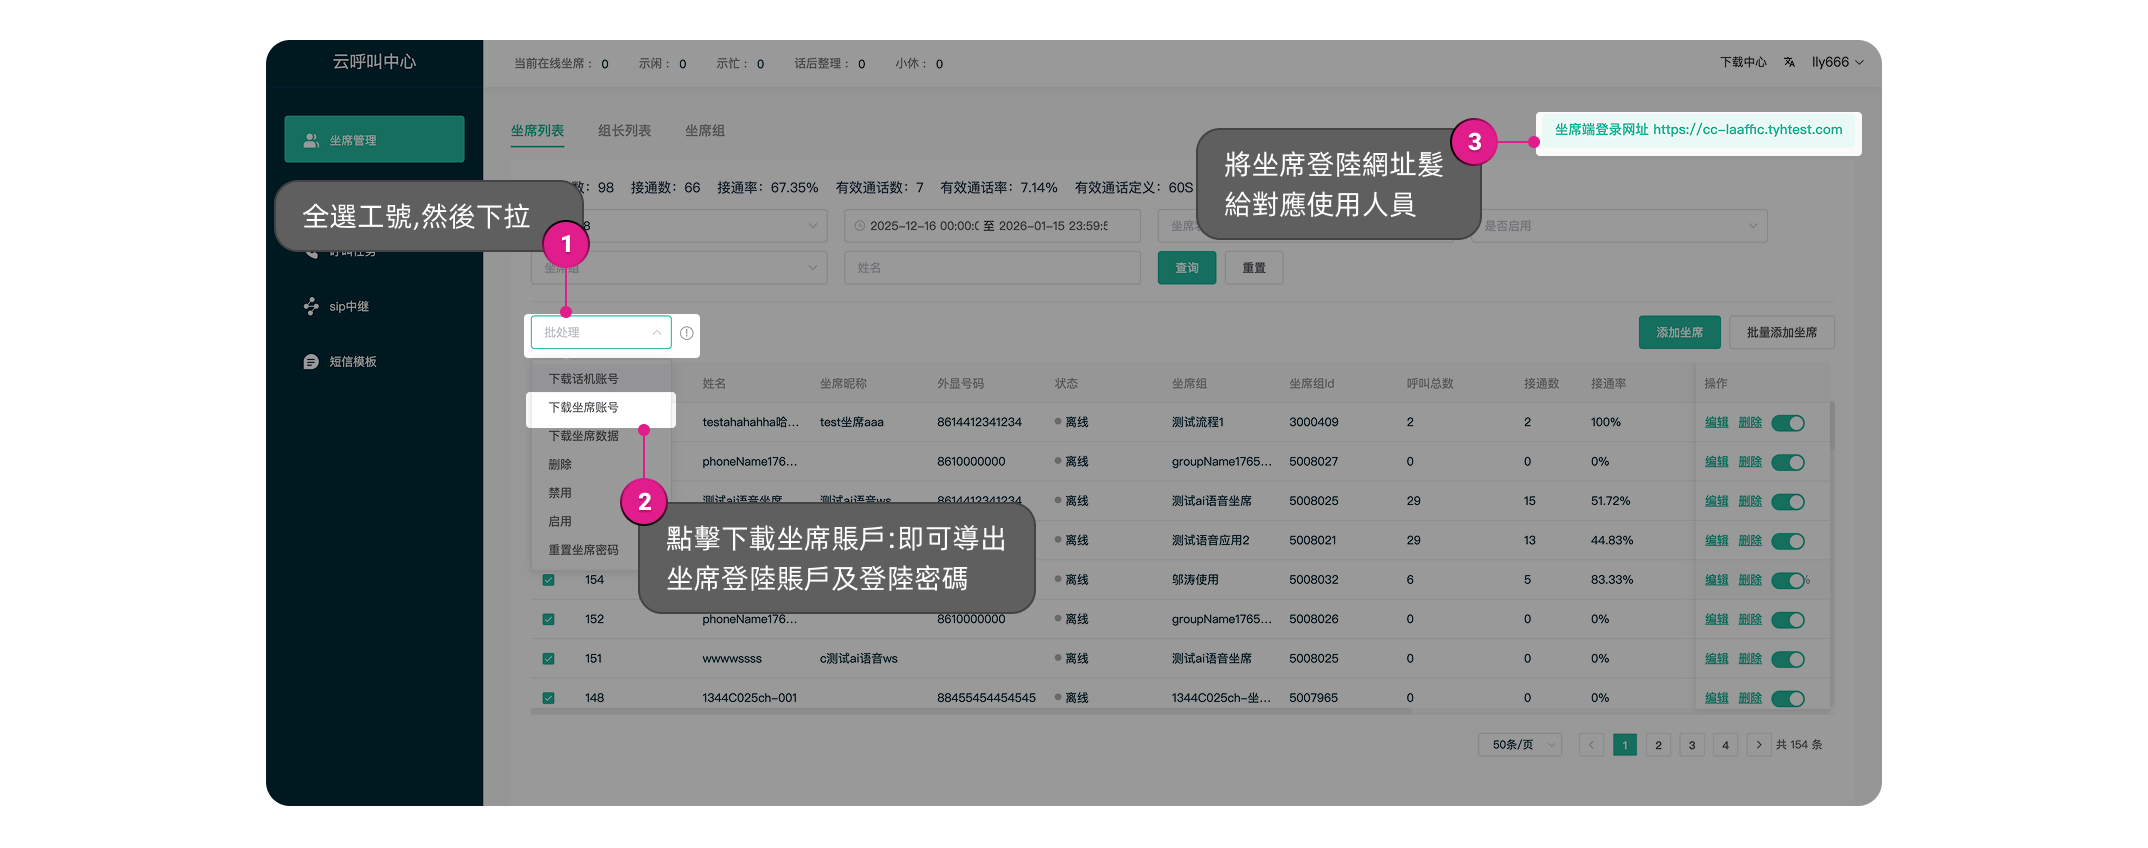Click the clock icon in date range field
Screen dimensions: 2148x848
859,226
